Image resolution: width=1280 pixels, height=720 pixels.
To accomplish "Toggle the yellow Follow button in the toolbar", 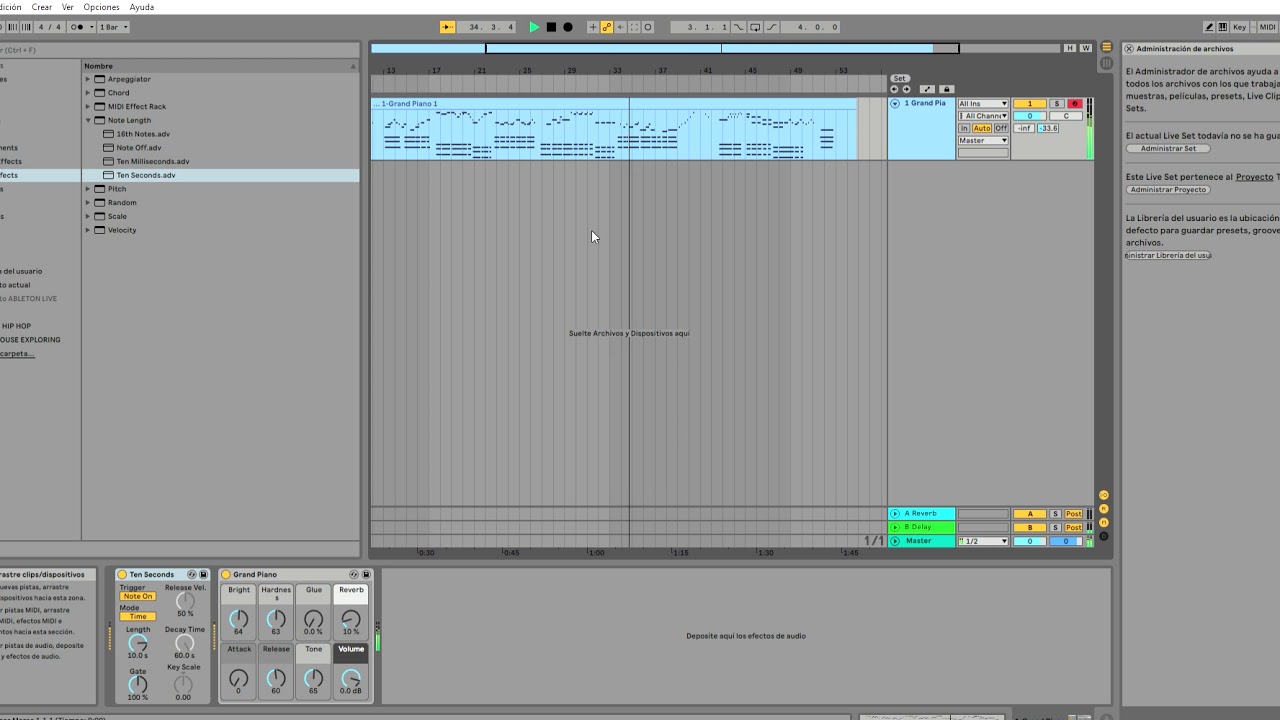I will point(447,27).
